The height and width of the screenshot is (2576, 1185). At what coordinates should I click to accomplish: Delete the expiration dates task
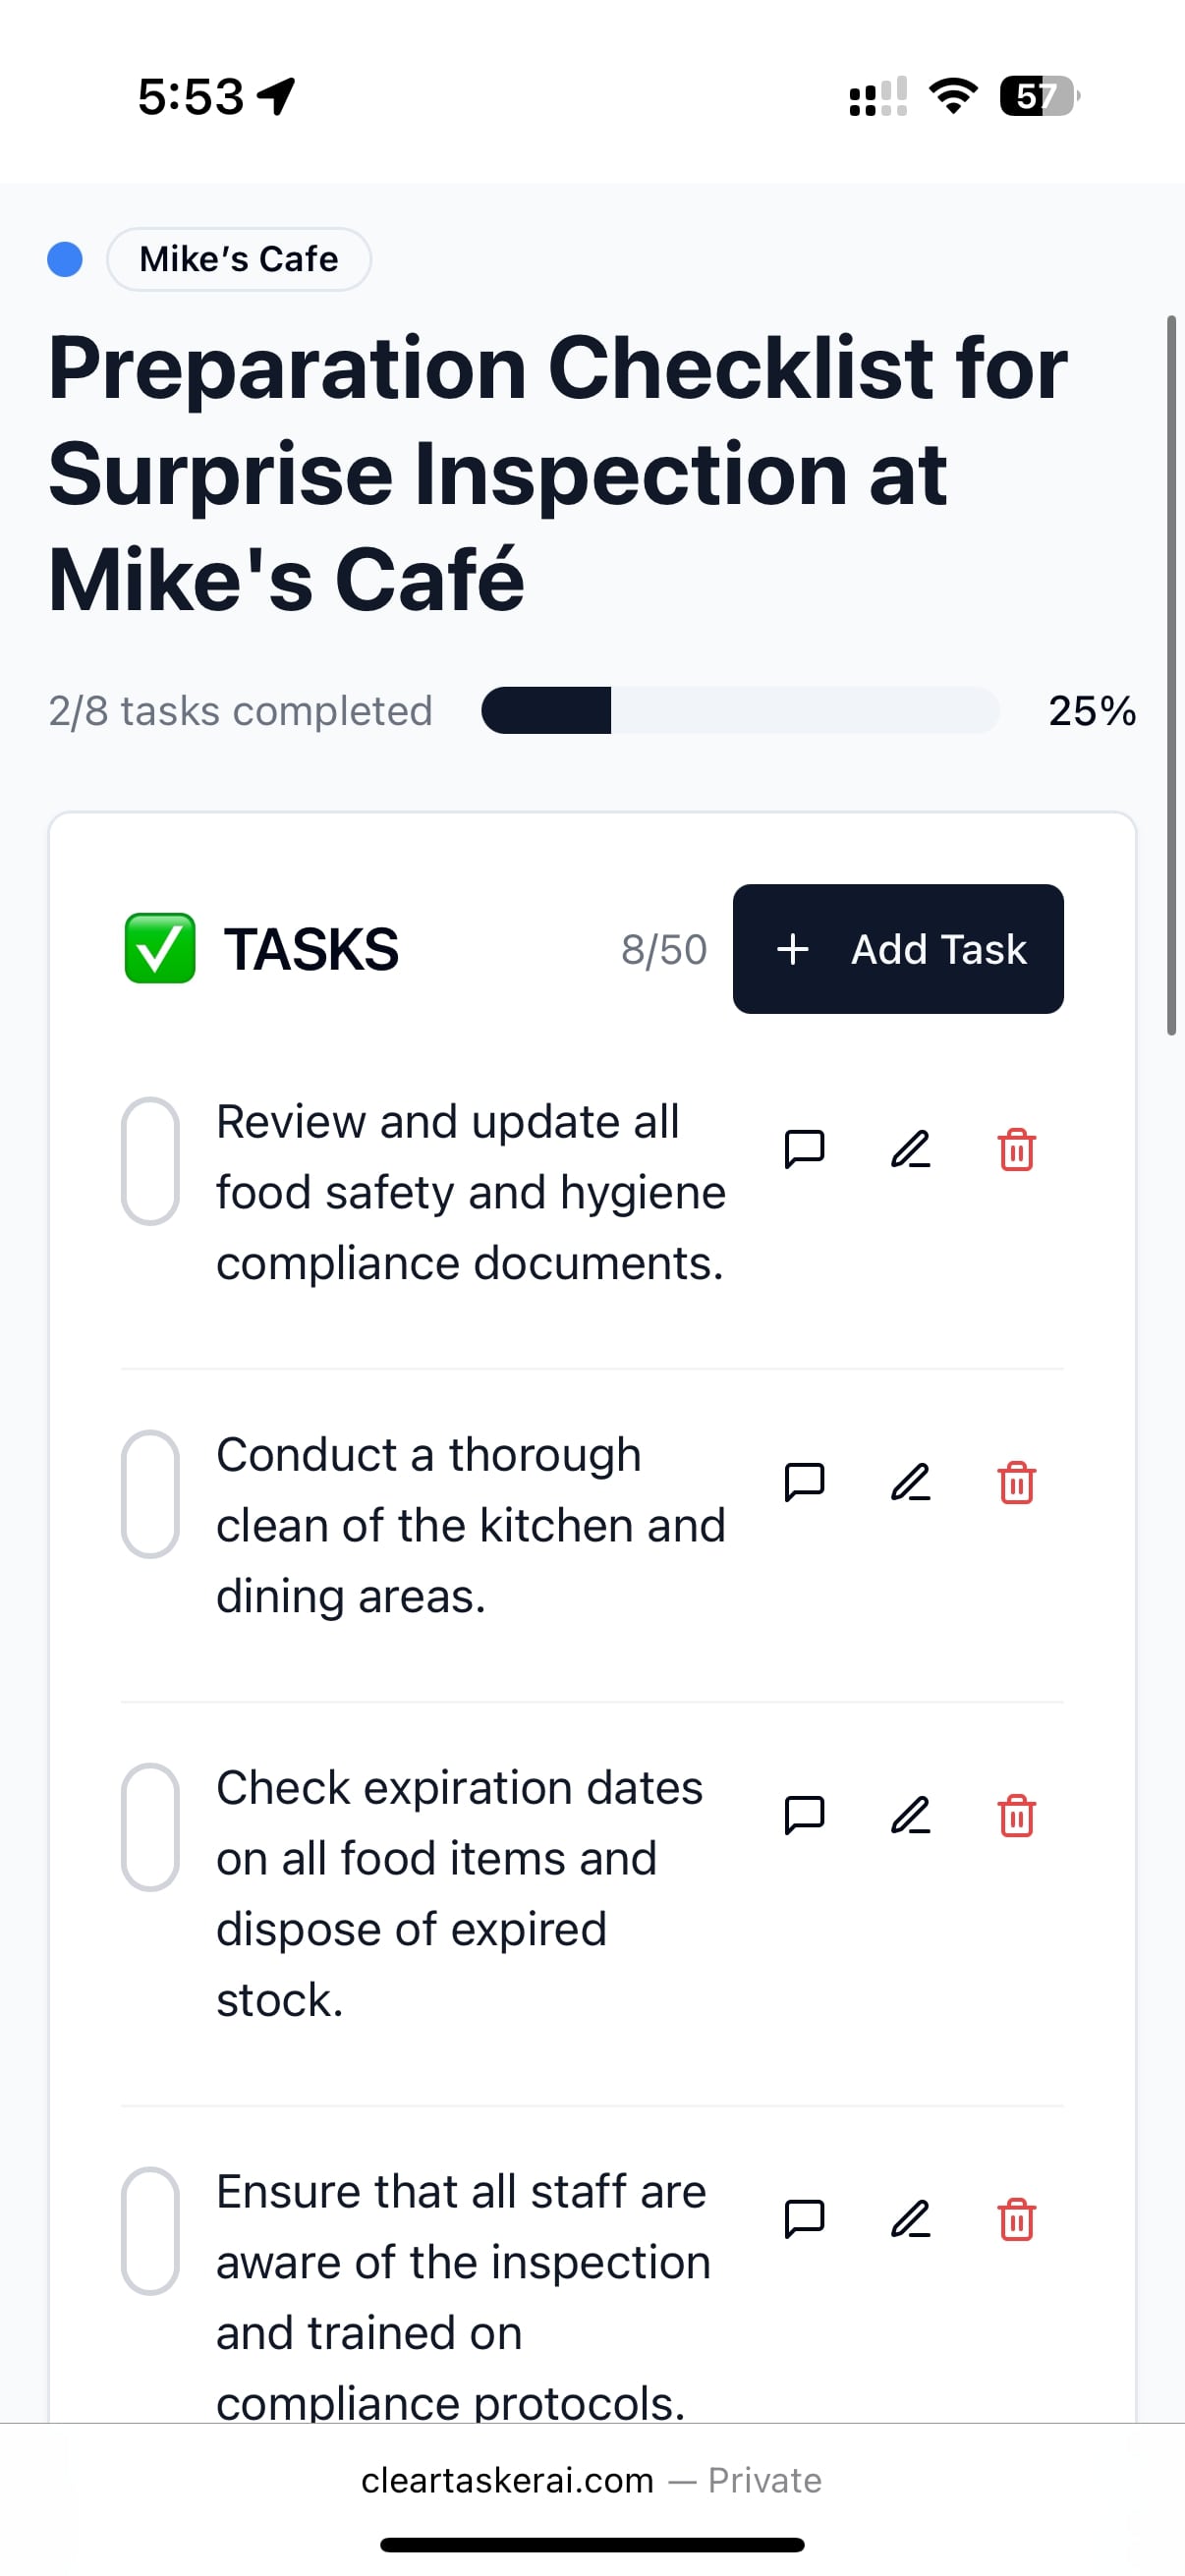(1016, 1817)
